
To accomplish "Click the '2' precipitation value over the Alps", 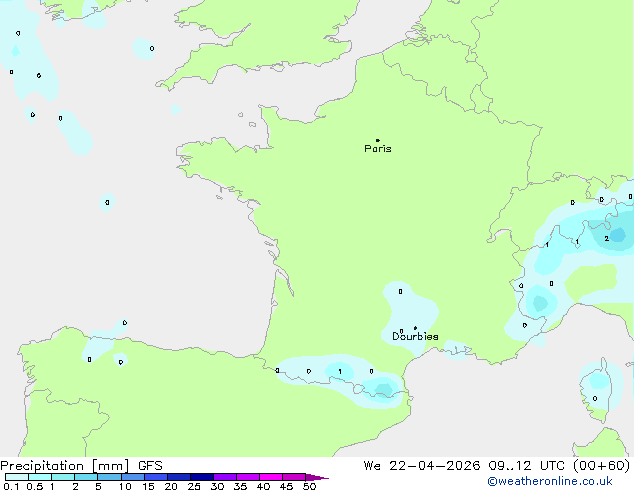I will pyautogui.click(x=607, y=239).
